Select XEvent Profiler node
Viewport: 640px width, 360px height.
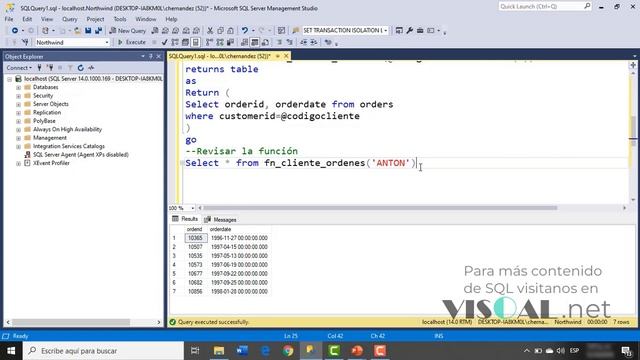51,163
